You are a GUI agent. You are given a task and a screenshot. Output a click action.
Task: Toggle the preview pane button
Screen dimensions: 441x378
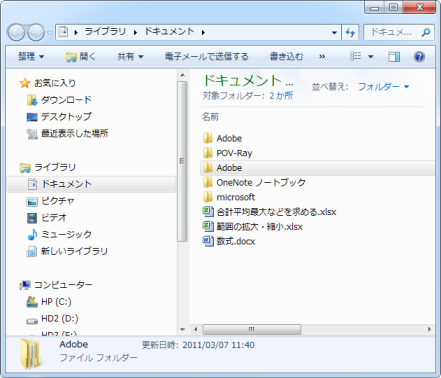pos(394,57)
